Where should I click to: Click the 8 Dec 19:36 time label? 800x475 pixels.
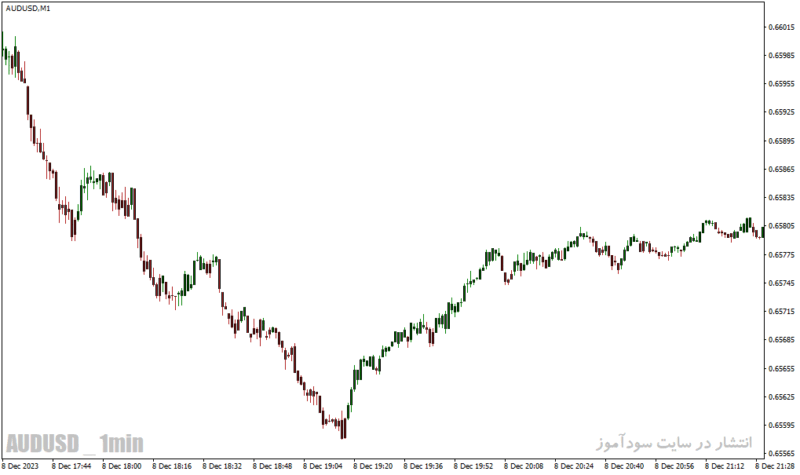(x=423, y=466)
